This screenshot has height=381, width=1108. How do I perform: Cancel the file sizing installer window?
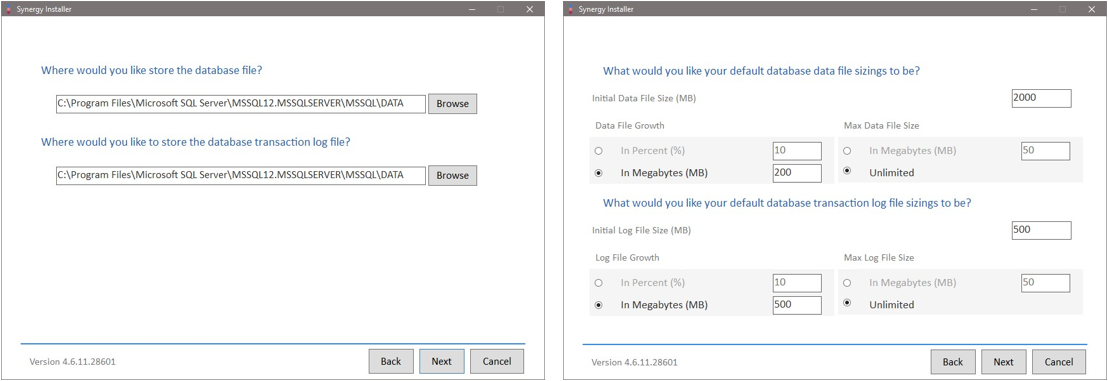click(x=1059, y=362)
